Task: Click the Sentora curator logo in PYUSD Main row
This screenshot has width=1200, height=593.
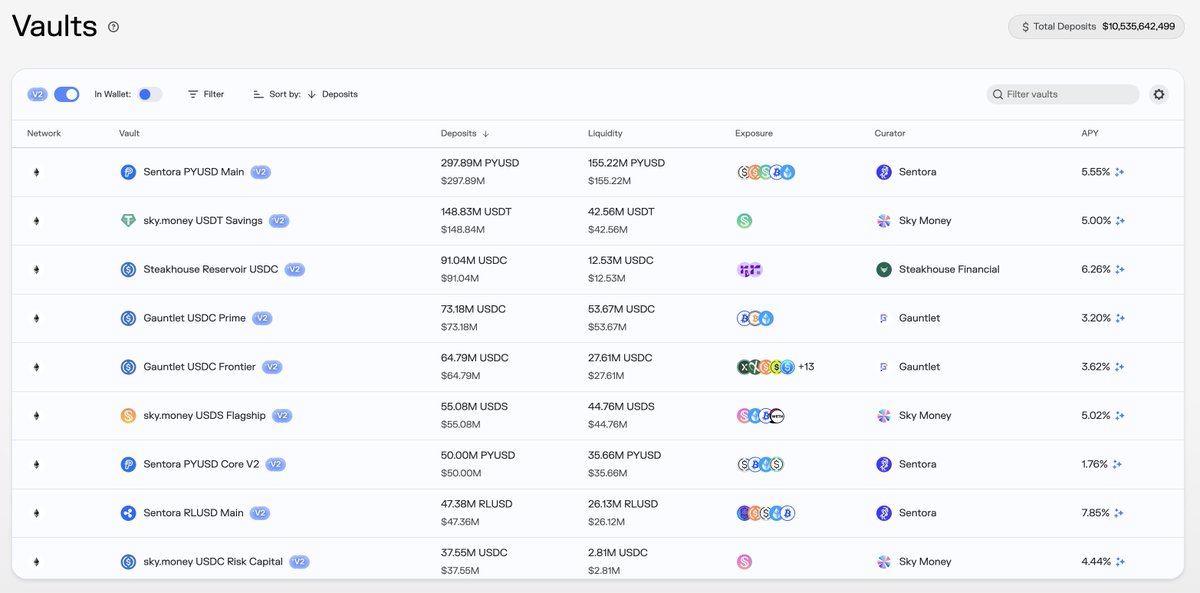Action: coord(883,172)
